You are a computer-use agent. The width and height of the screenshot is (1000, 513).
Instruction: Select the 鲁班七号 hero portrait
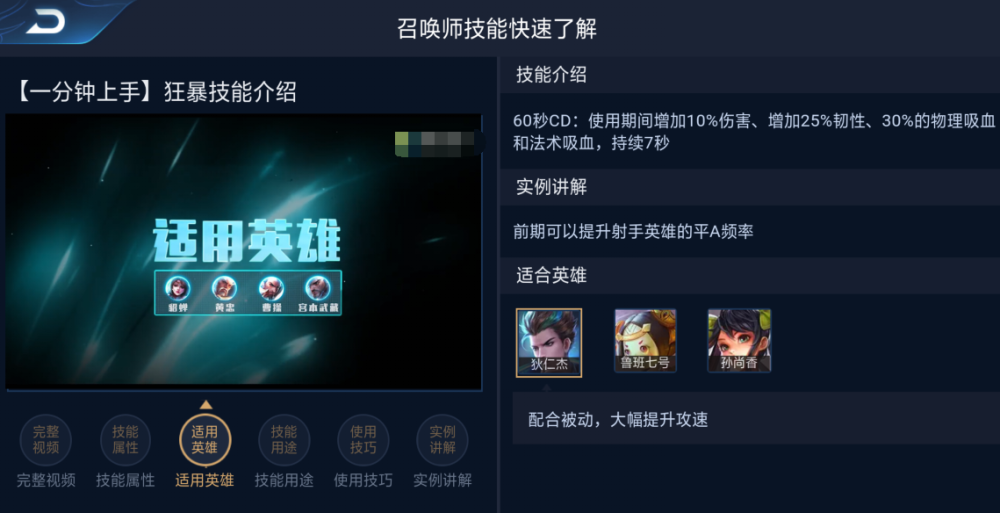[645, 341]
